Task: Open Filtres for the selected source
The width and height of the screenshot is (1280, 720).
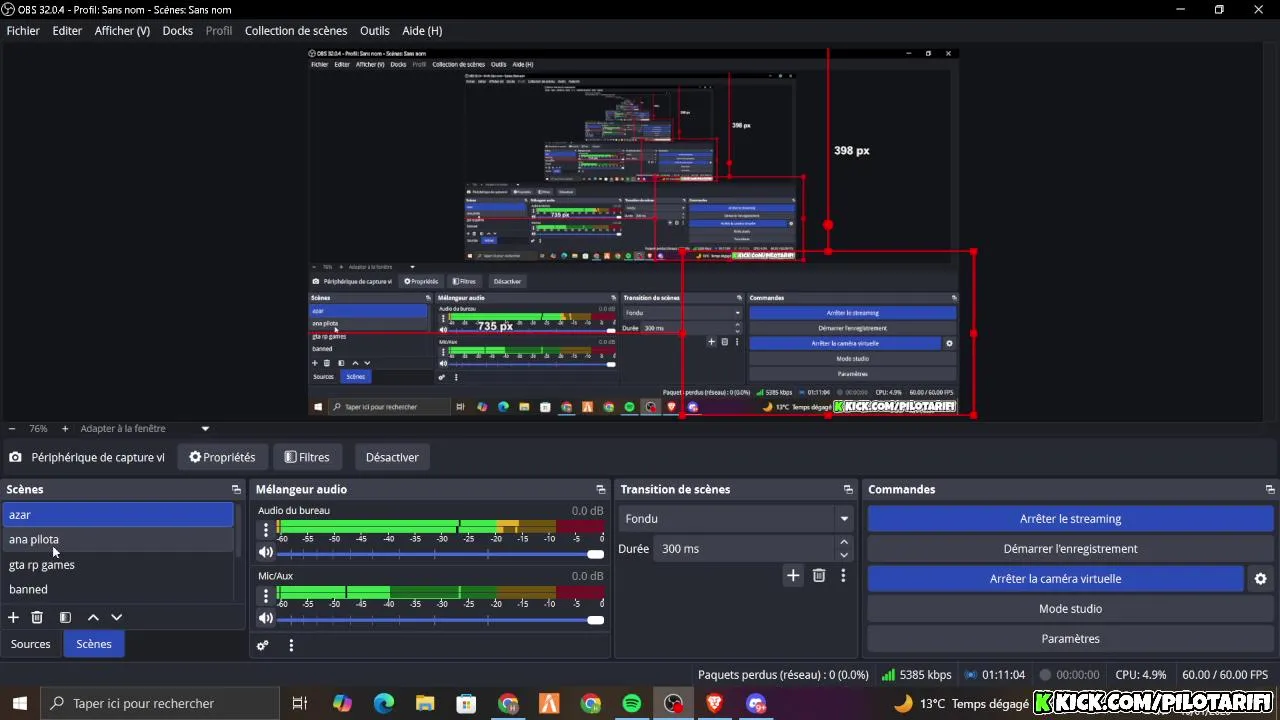Action: (x=307, y=457)
